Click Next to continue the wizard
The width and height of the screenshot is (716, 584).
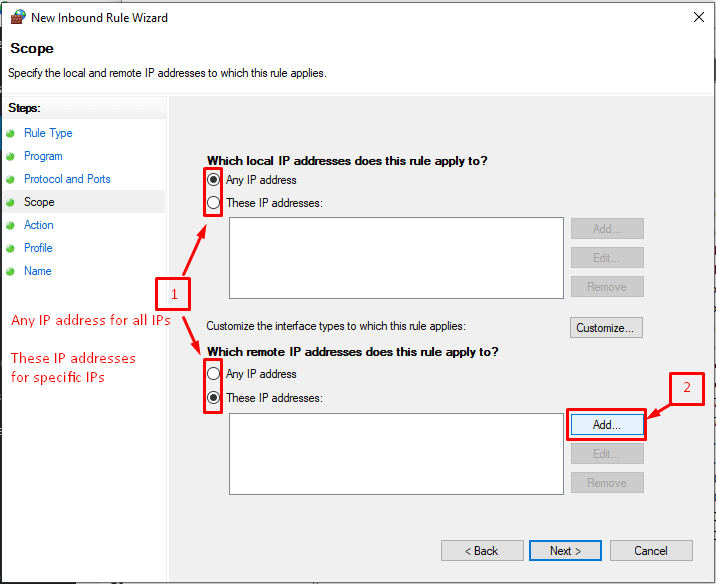565,551
